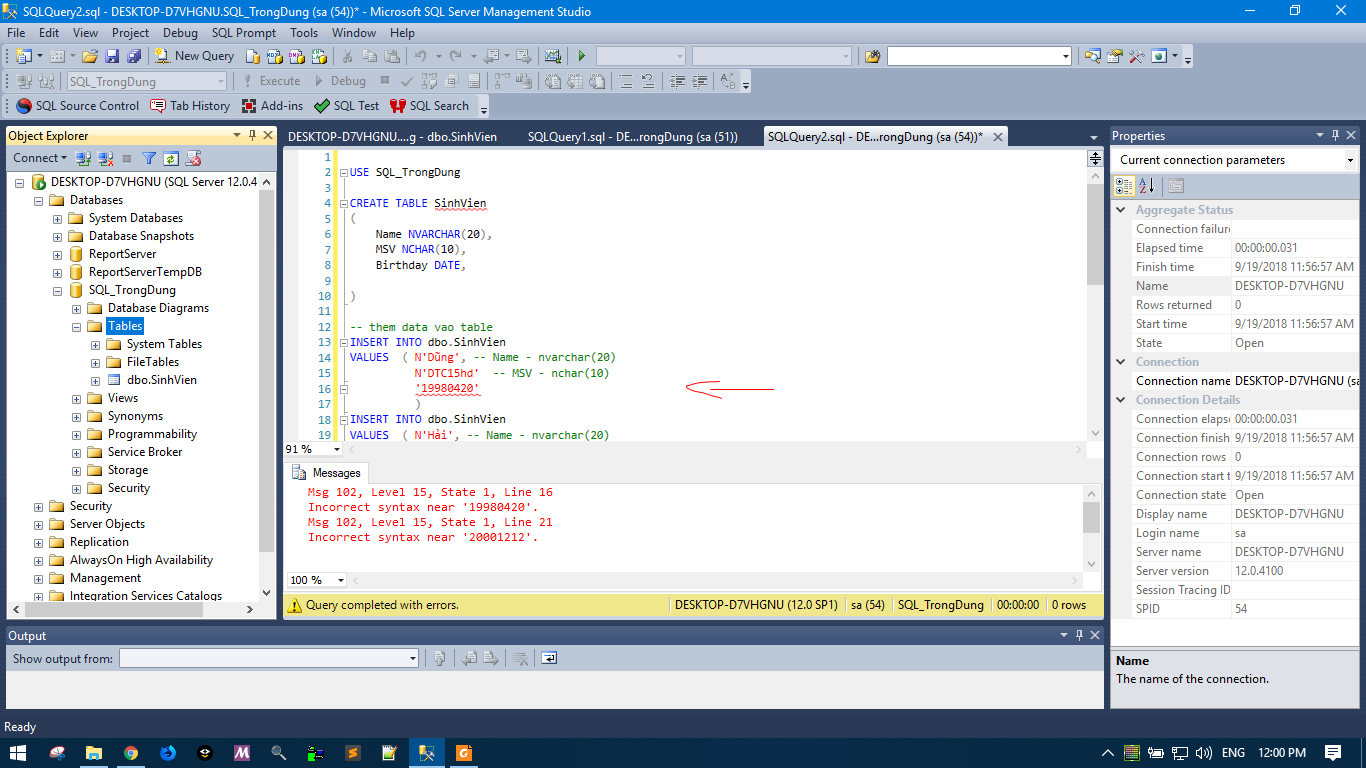Open the Edit menu
This screenshot has width=1366, height=768.
pos(49,33)
